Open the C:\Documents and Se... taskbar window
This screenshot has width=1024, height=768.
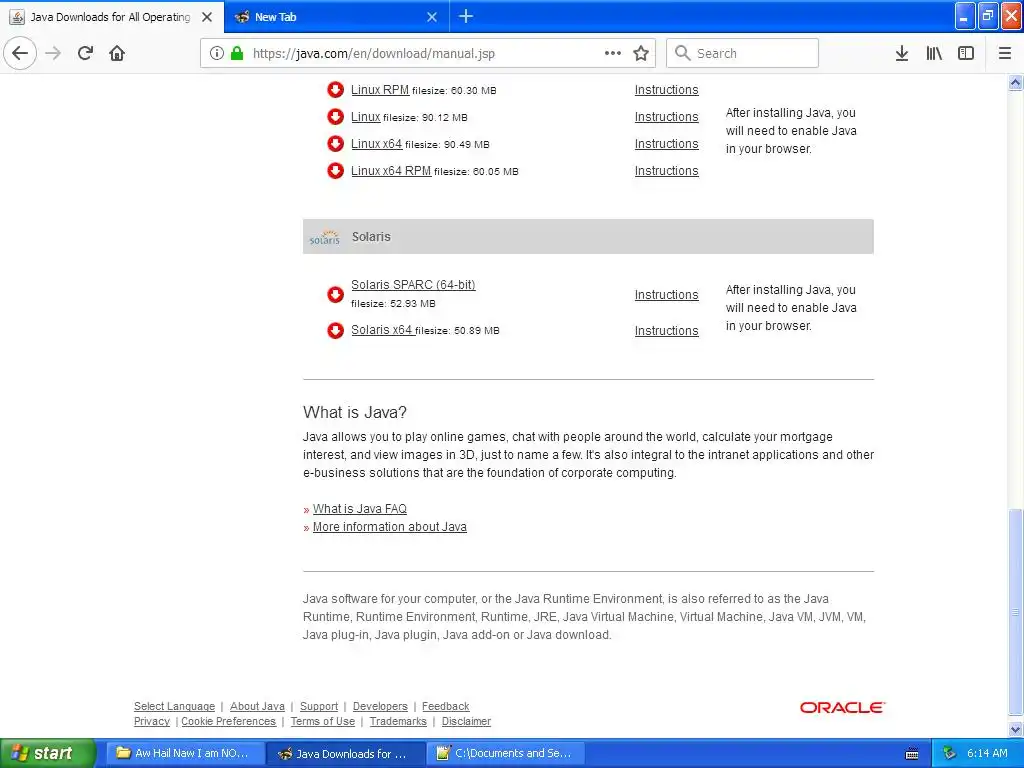coord(507,753)
